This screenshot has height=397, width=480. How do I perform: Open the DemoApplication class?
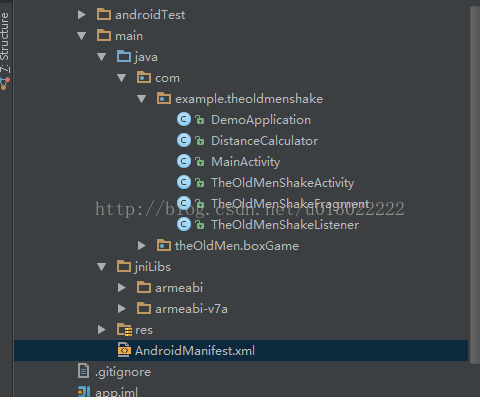261,120
